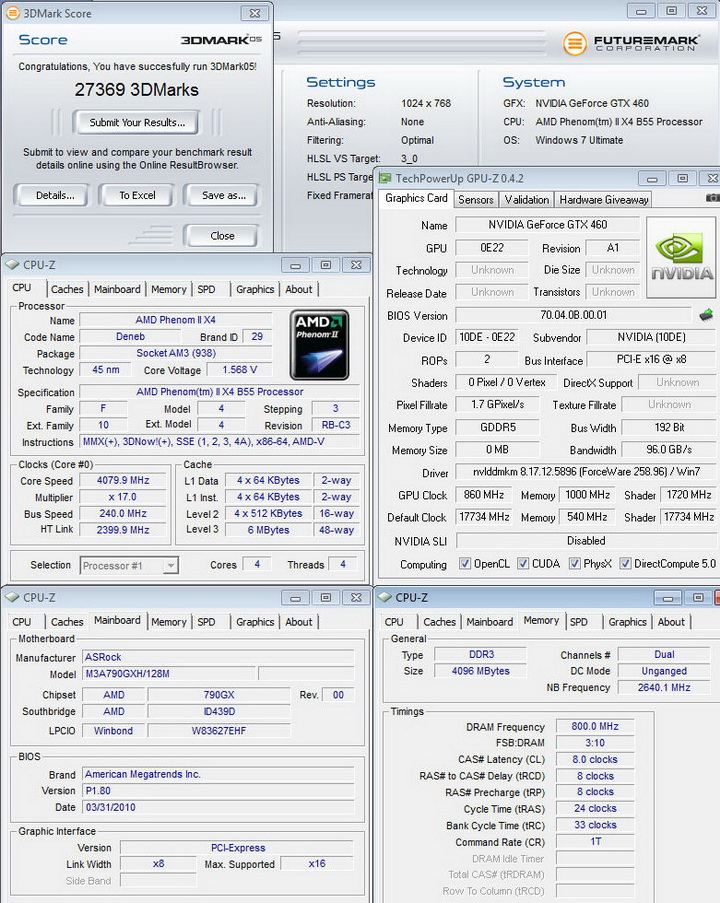Click the GPU Clock value 860 MHz
Screen dimensions: 720x903
click(483, 495)
